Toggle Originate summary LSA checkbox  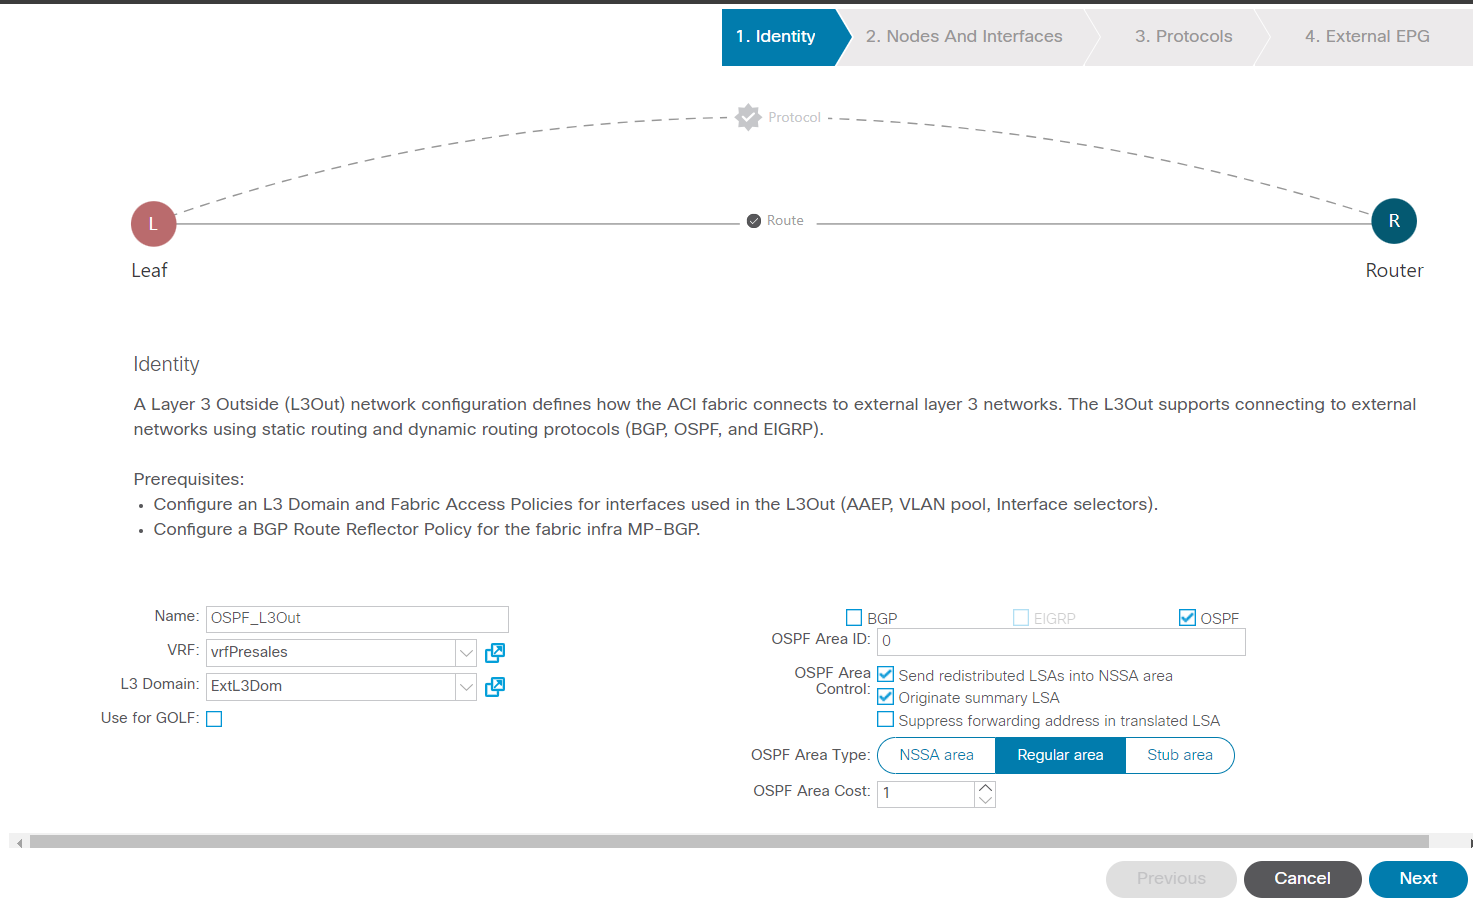pos(885,697)
